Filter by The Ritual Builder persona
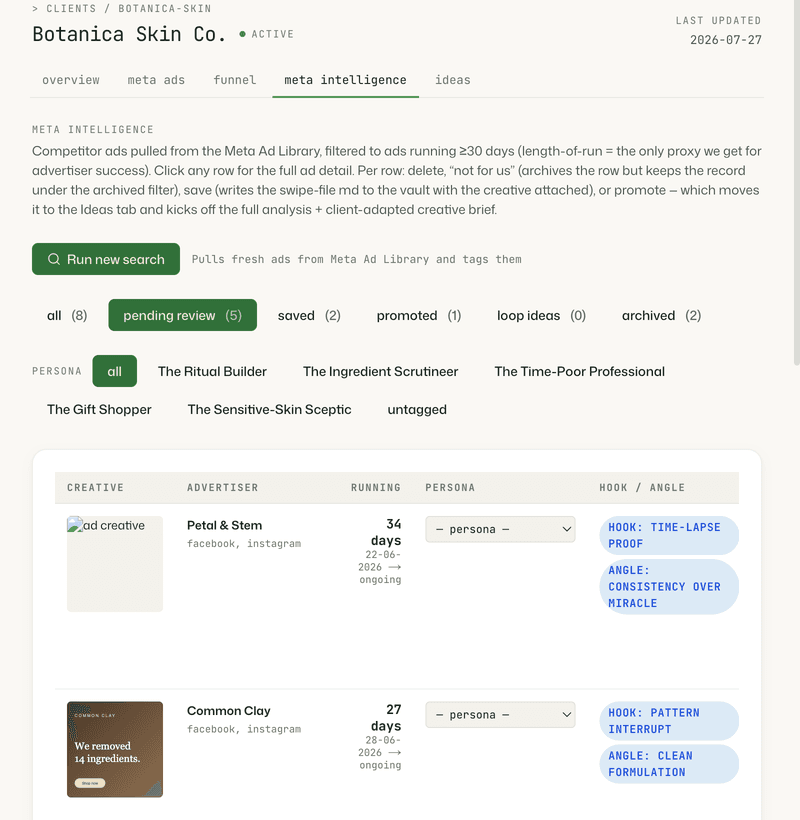This screenshot has width=800, height=820. [212, 371]
